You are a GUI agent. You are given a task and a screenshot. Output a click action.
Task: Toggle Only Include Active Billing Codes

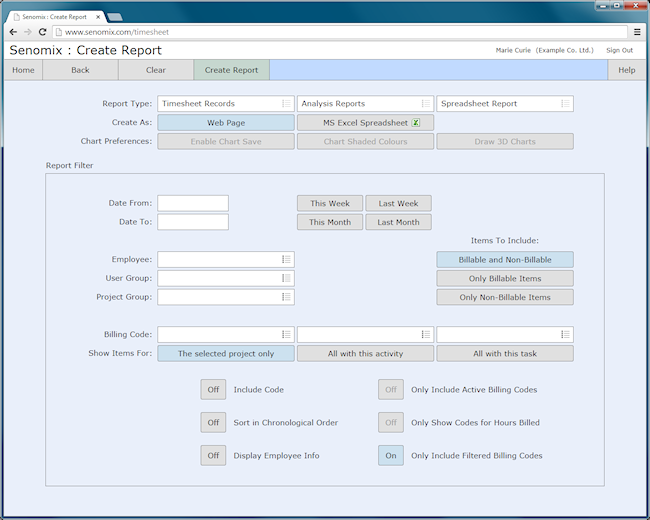390,389
